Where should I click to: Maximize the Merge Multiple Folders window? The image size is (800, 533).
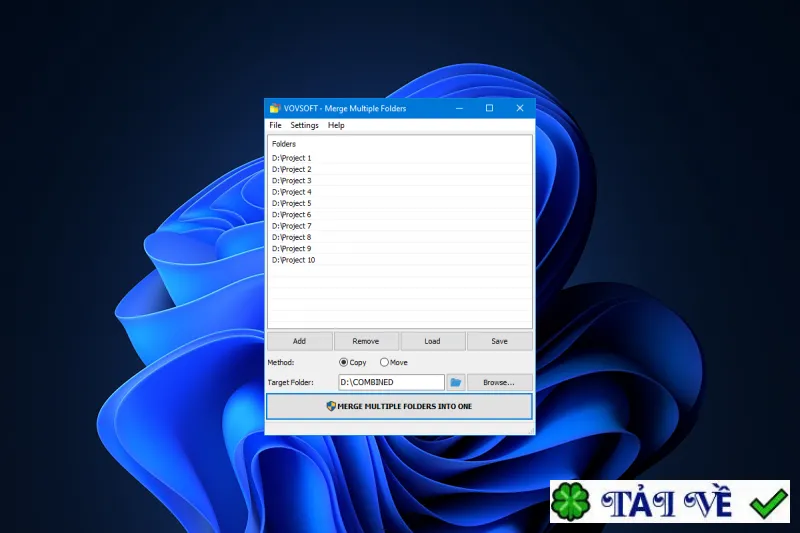pos(489,108)
